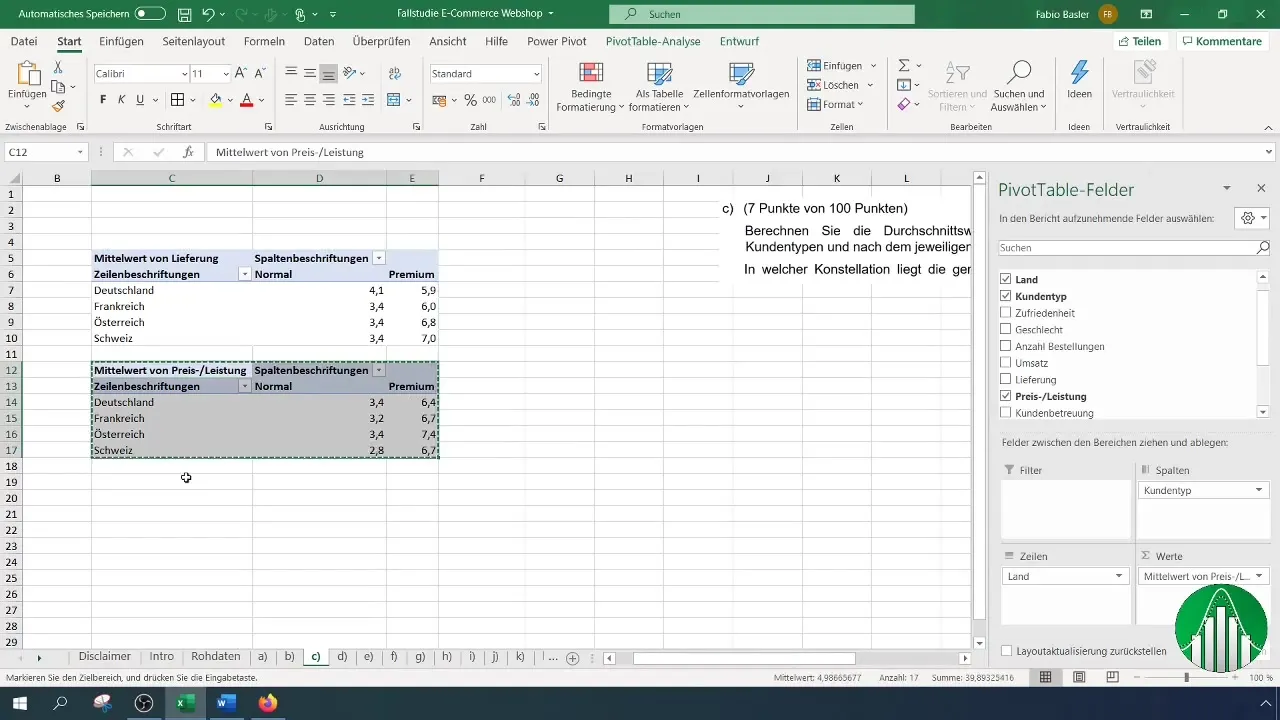Open the number format Standard dropdown
Image resolution: width=1280 pixels, height=720 pixels.
537,74
